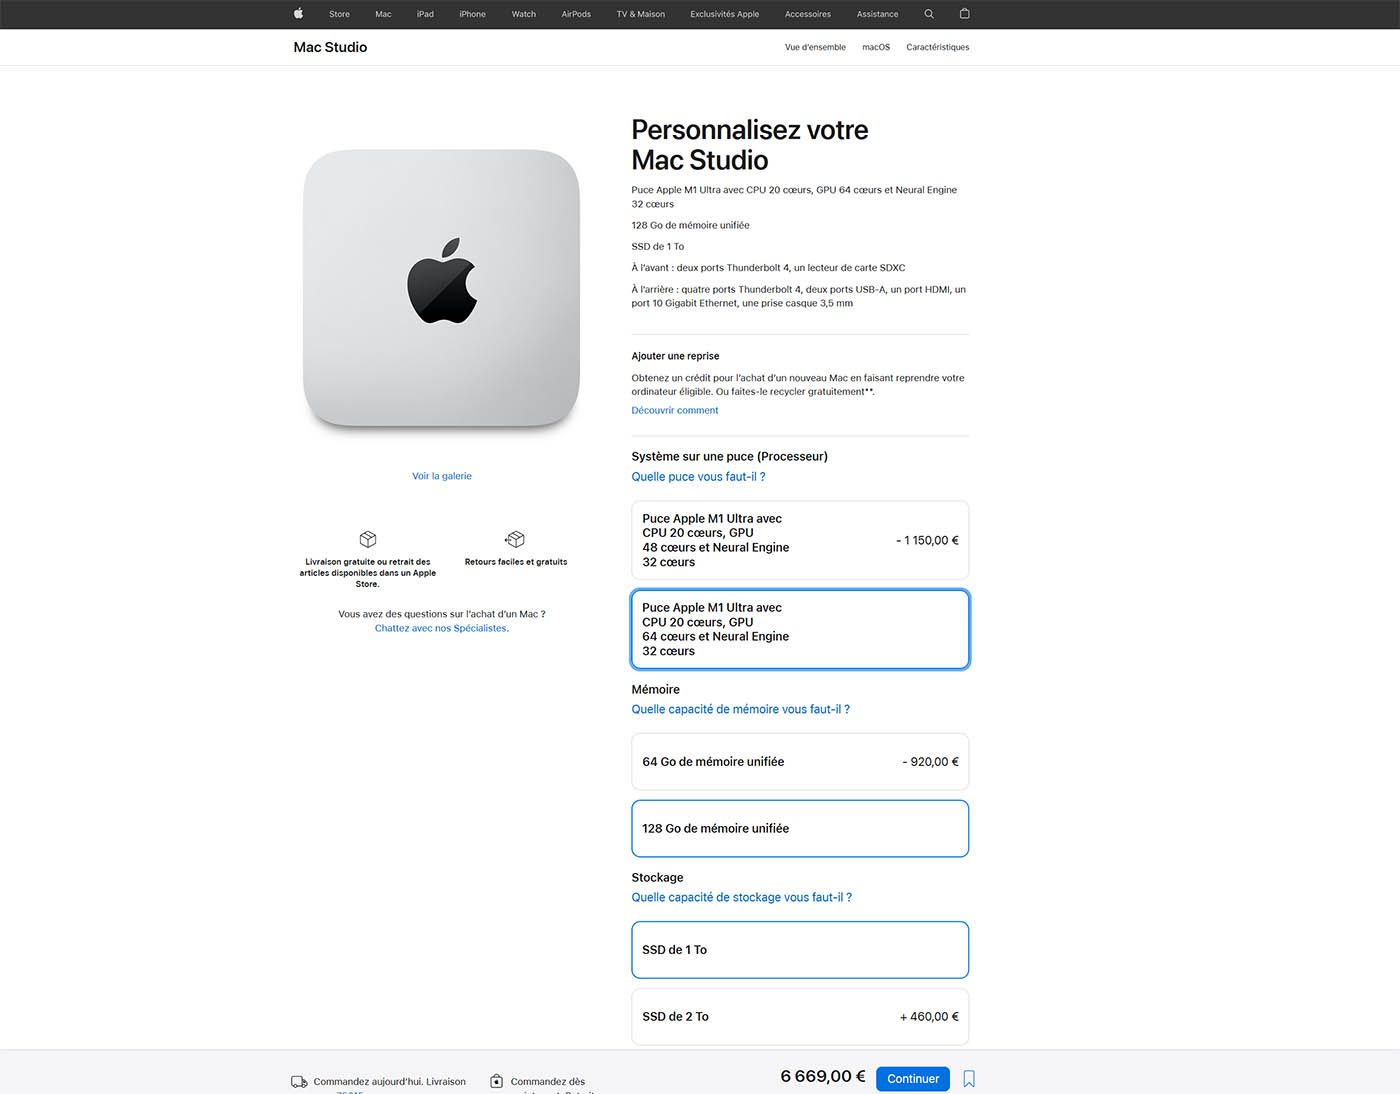Viewport: 1400px width, 1094px height.
Task: Click the Retours faciles et gratuits text
Action: point(516,562)
